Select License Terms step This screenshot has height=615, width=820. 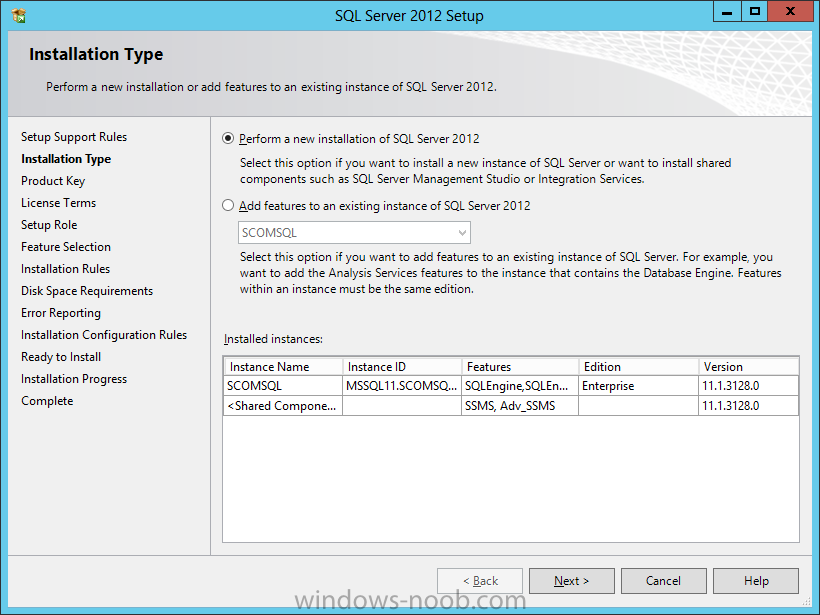(59, 203)
